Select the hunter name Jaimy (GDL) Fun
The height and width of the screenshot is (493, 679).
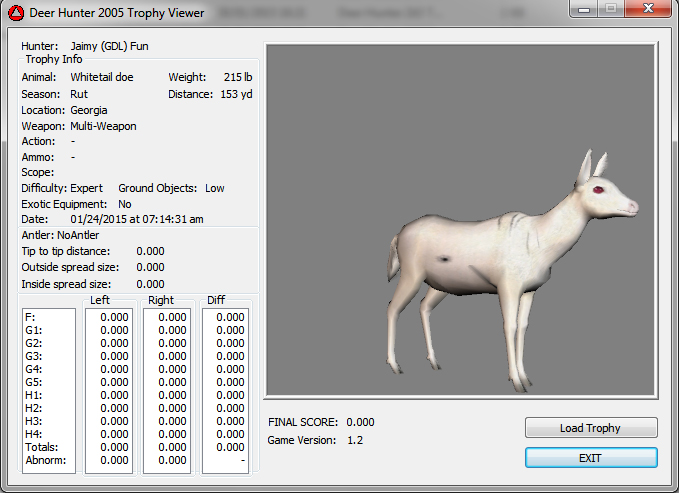tap(112, 46)
